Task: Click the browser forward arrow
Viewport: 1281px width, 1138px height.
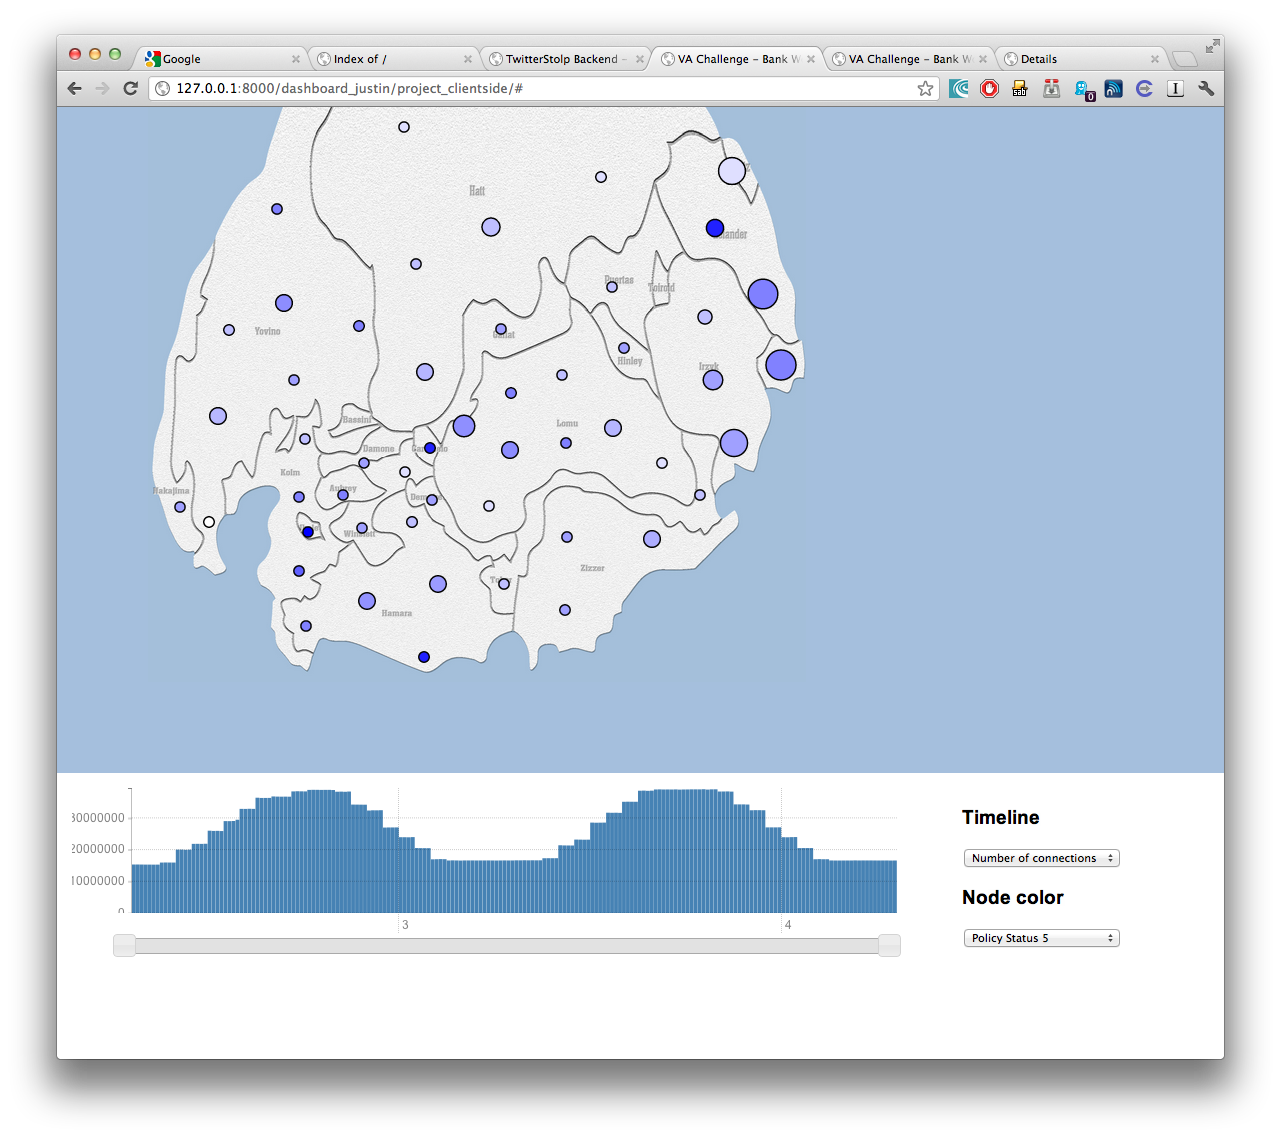Action: (x=102, y=88)
